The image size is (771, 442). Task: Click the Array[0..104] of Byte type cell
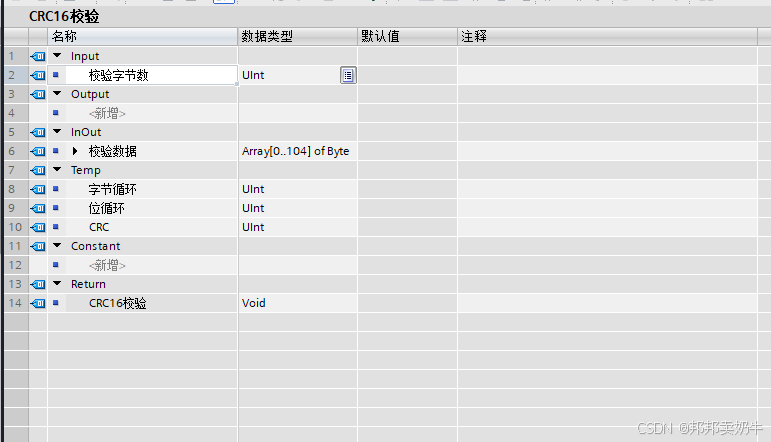pos(297,151)
